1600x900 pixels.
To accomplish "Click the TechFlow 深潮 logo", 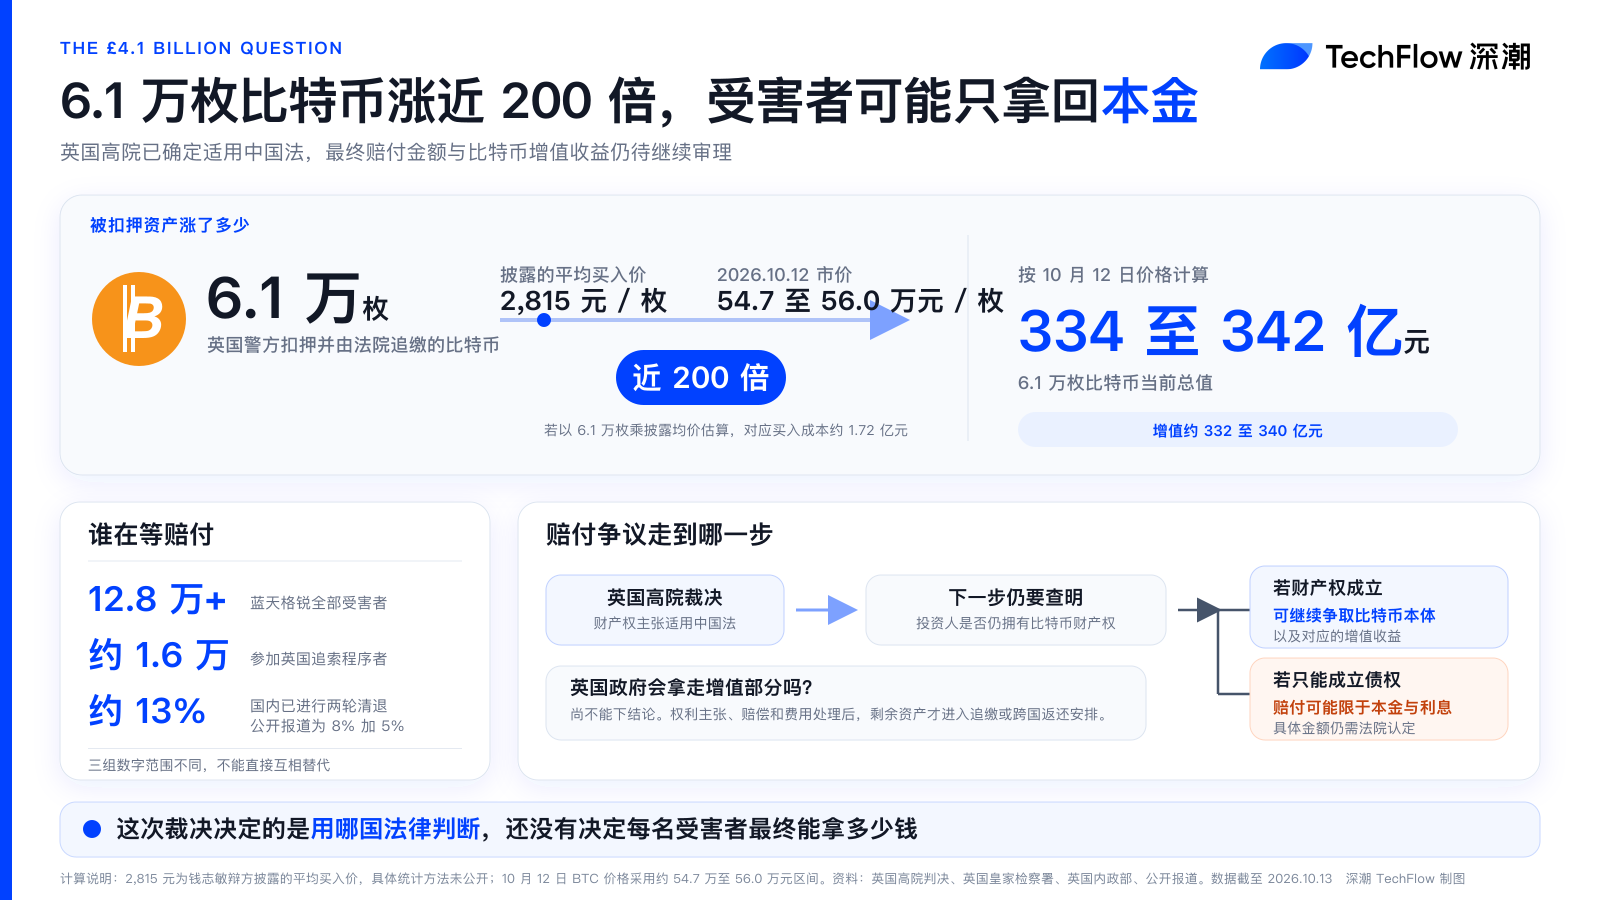I will click(1395, 57).
